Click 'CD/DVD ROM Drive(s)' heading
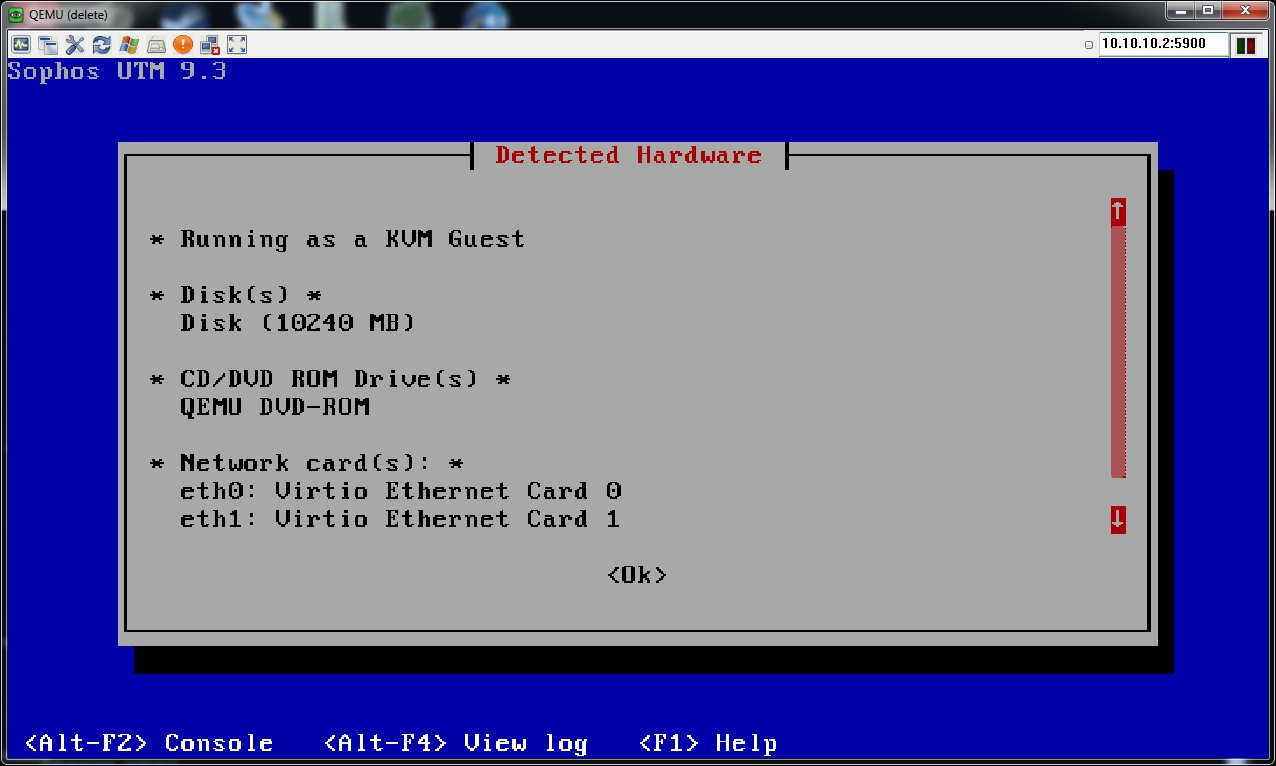The width and height of the screenshot is (1276, 766). [329, 379]
